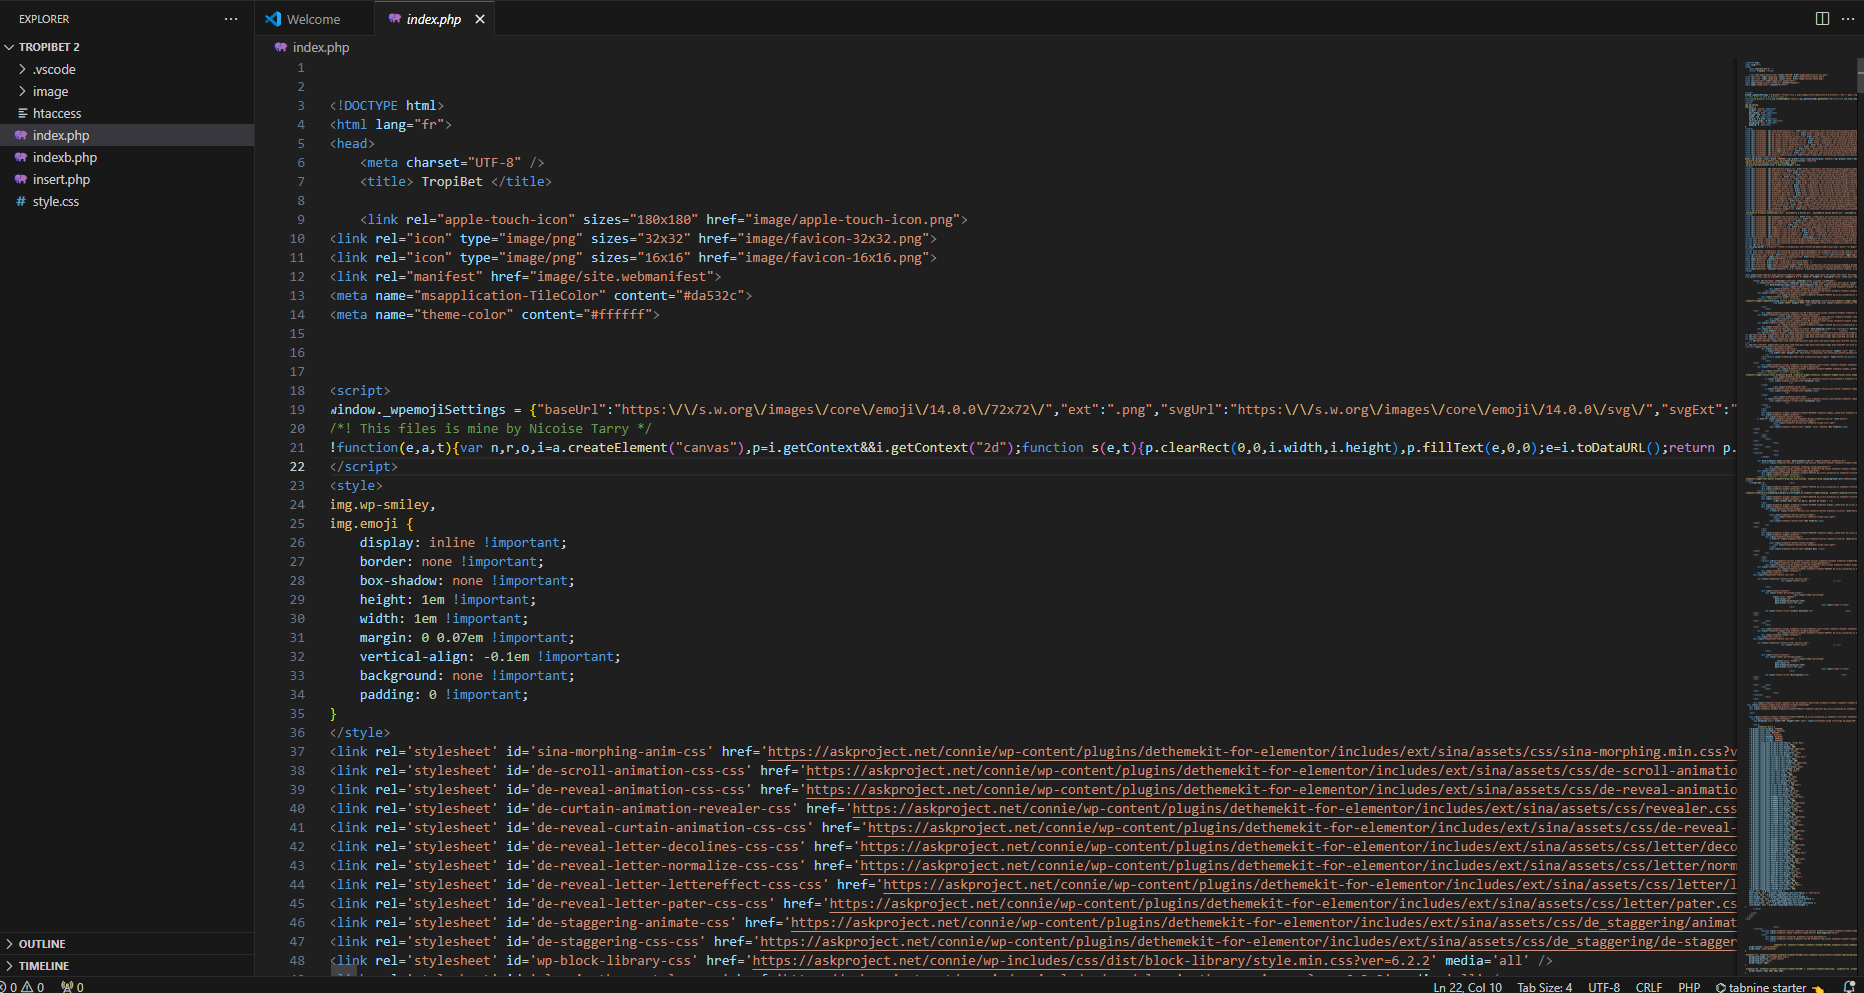Place cursor on the DOCTYPE html line
Viewport: 1864px width, 993px height.
tap(387, 105)
